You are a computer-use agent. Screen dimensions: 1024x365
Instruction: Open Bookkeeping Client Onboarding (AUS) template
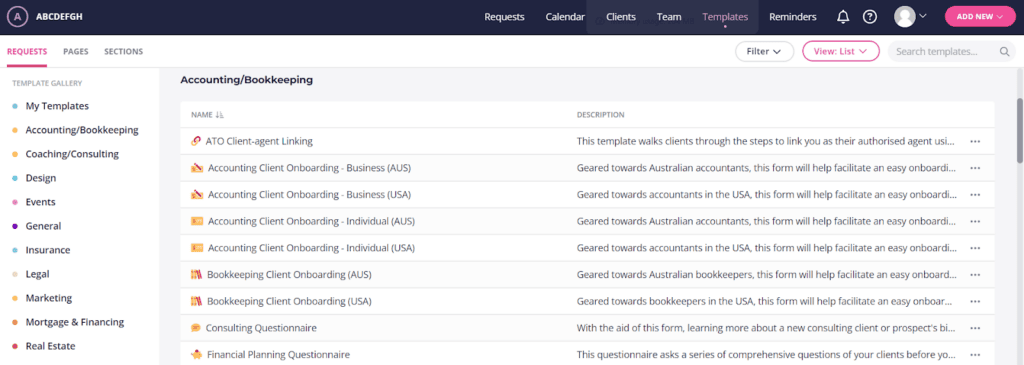289,275
